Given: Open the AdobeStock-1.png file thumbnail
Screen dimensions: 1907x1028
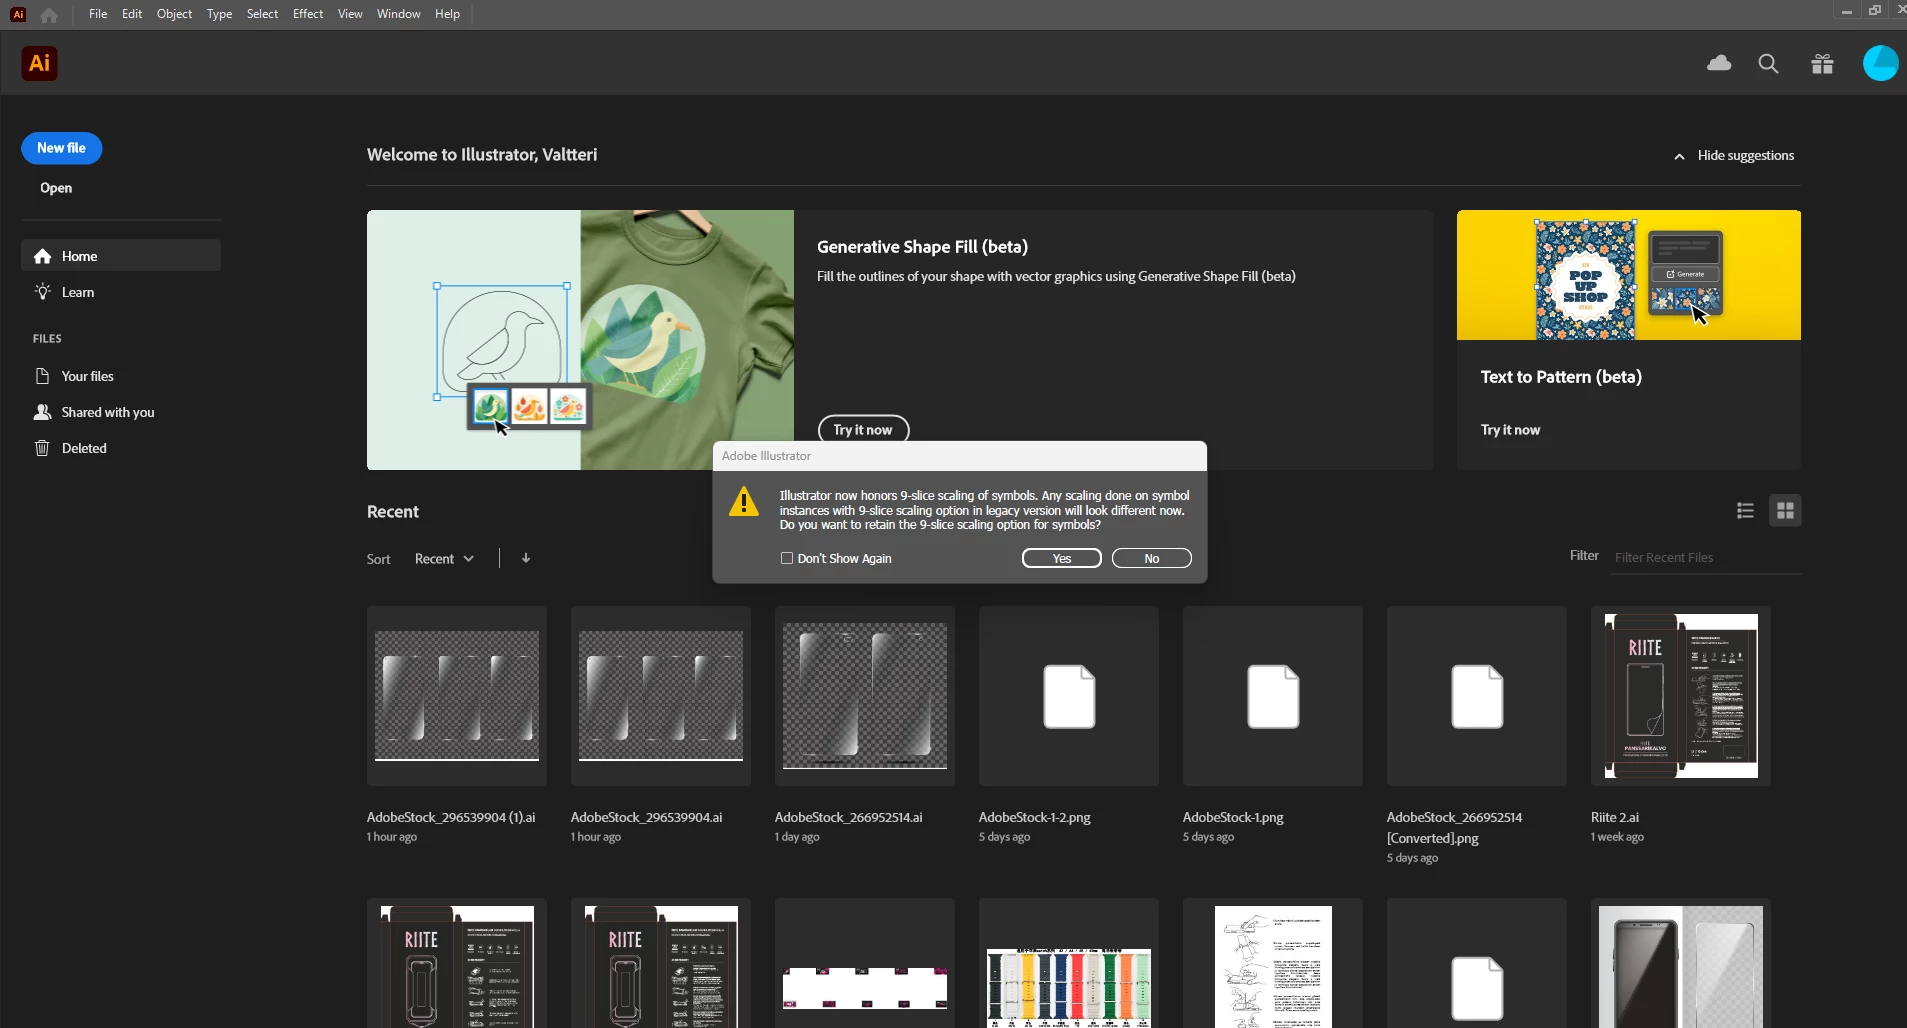Looking at the screenshot, I should point(1273,696).
